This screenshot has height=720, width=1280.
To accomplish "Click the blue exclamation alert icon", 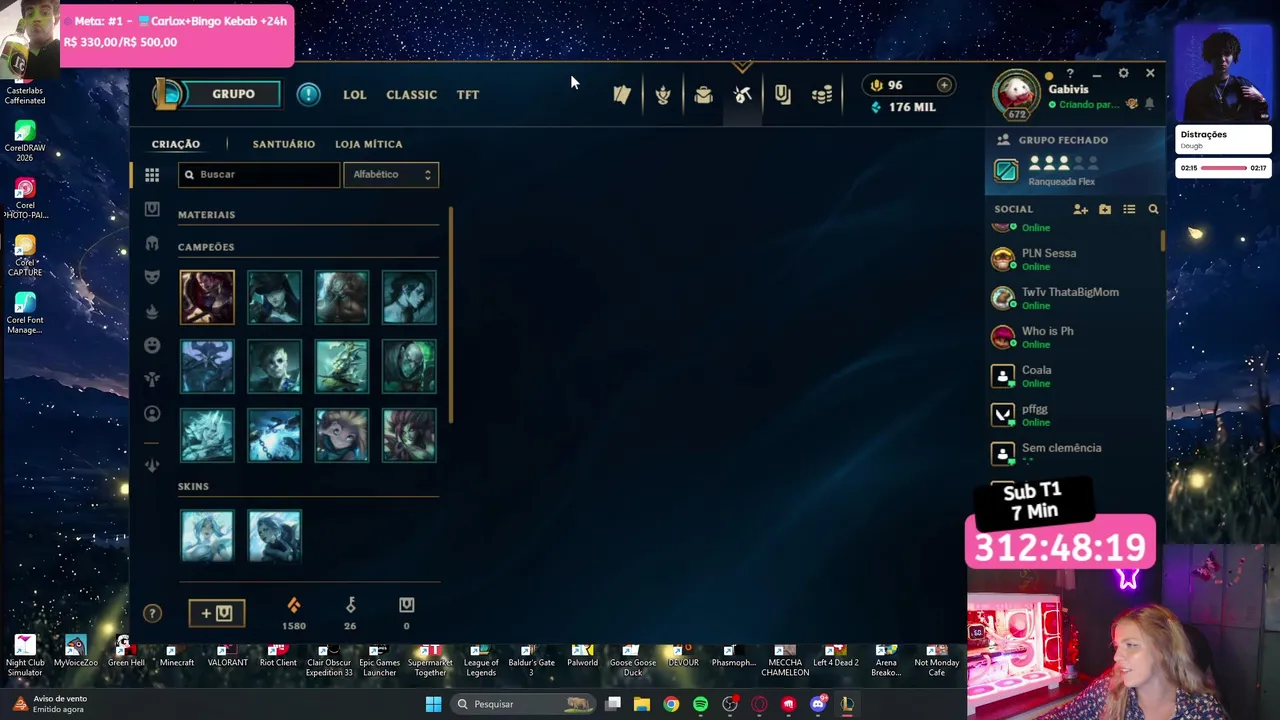I will [x=308, y=94].
